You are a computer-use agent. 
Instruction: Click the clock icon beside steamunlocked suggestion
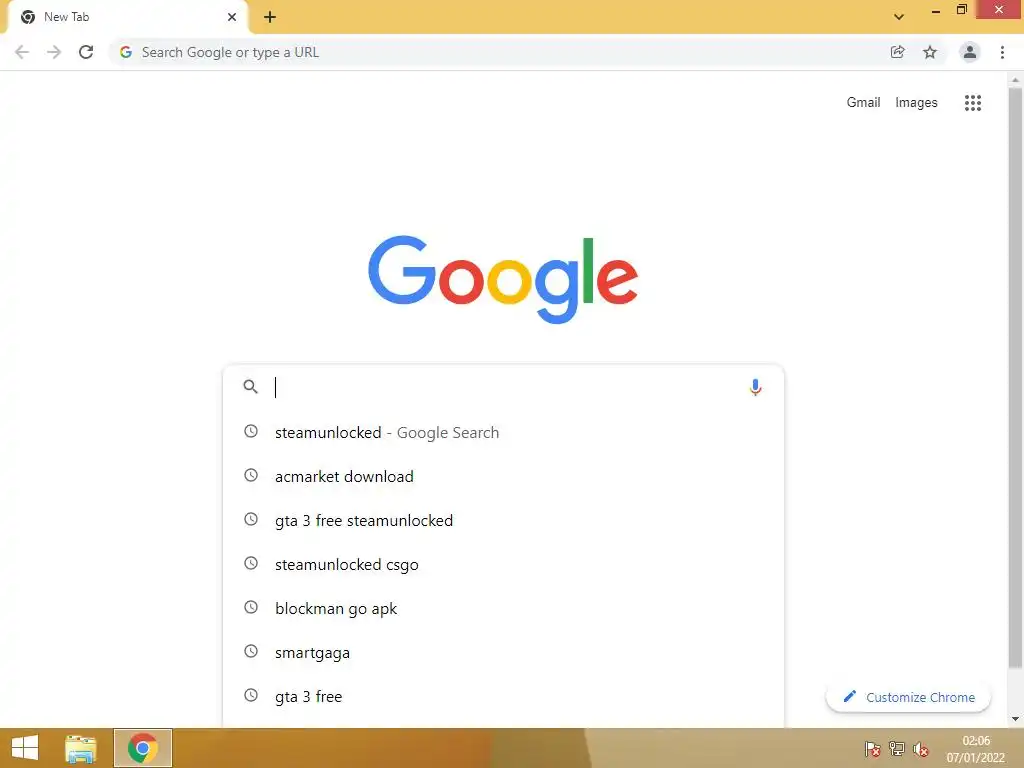pos(251,431)
